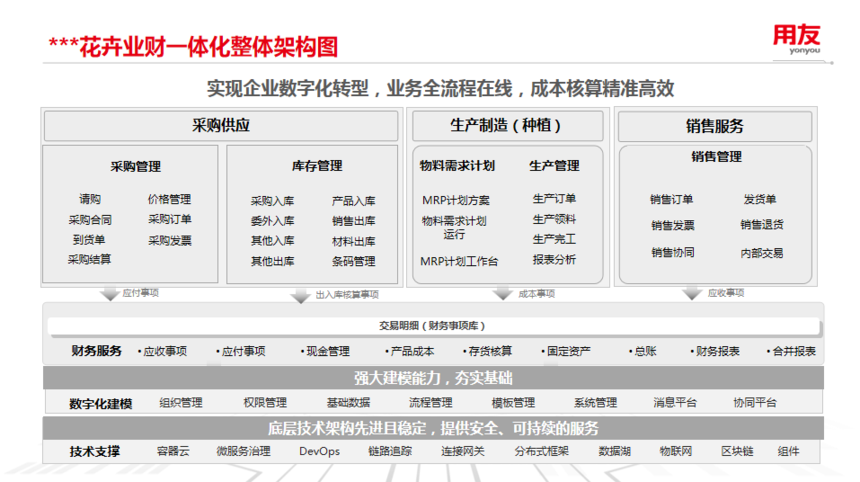Select 请购 under 采购管理

point(90,199)
